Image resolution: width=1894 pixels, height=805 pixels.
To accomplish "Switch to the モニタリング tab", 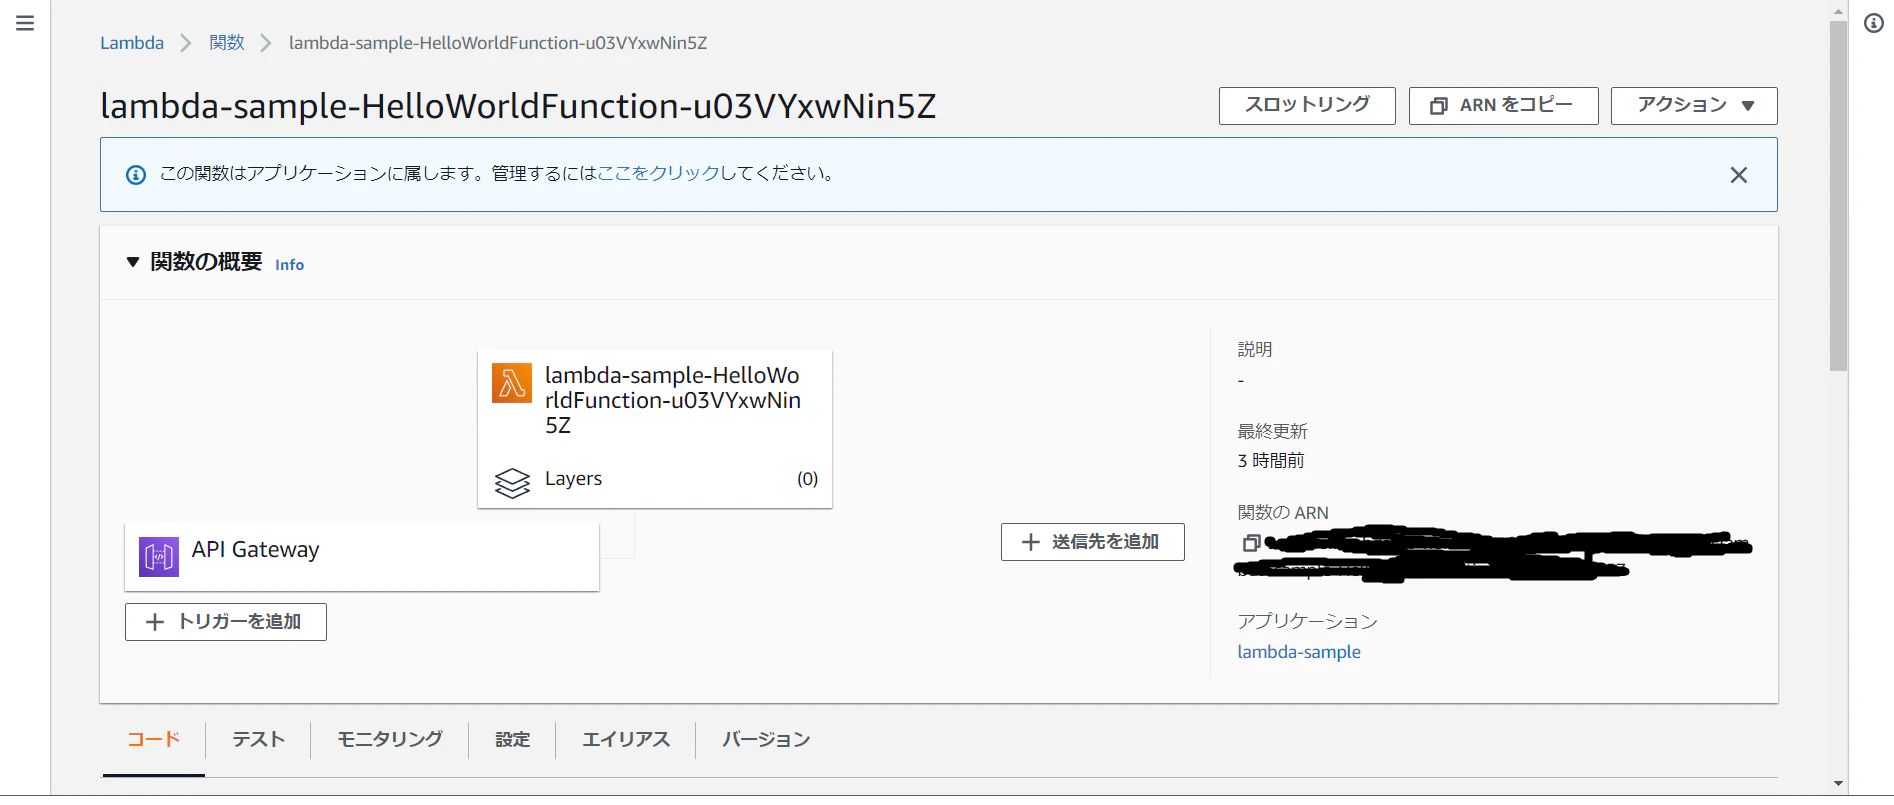I will 390,740.
